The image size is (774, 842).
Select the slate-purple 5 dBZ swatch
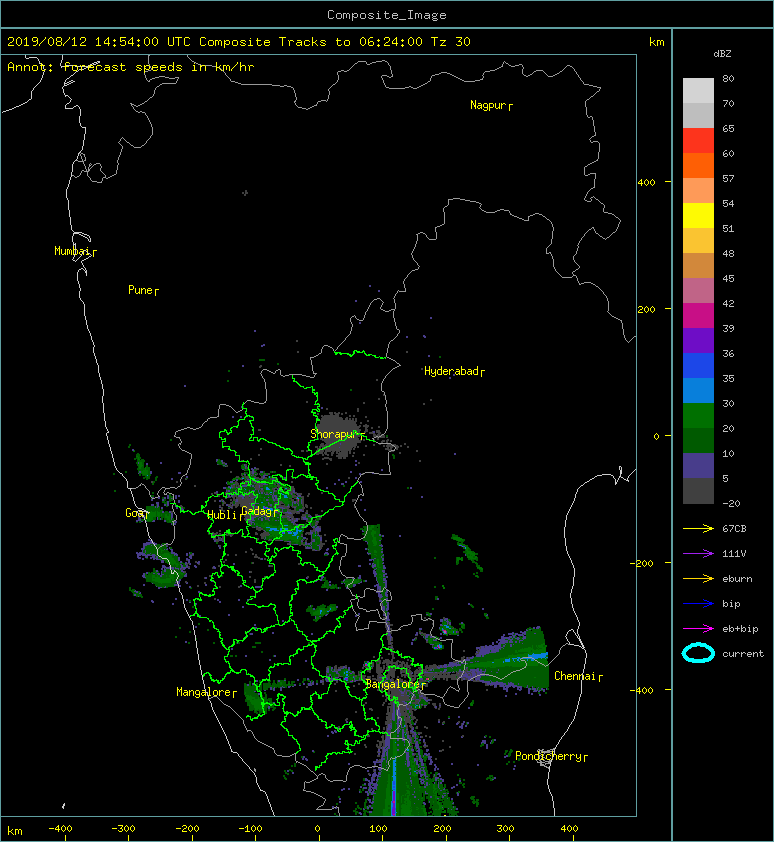click(x=698, y=466)
